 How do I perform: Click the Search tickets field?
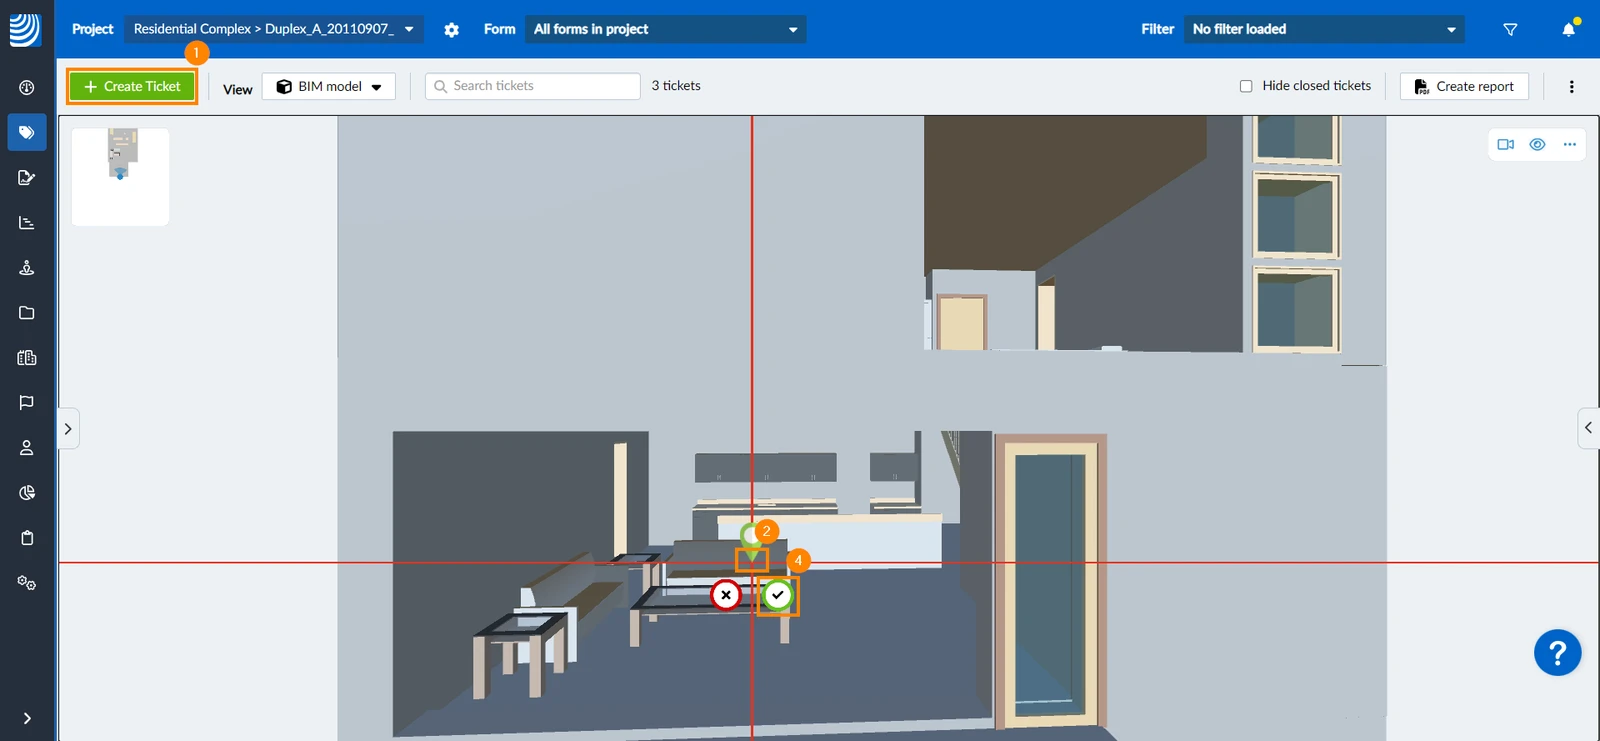click(533, 86)
